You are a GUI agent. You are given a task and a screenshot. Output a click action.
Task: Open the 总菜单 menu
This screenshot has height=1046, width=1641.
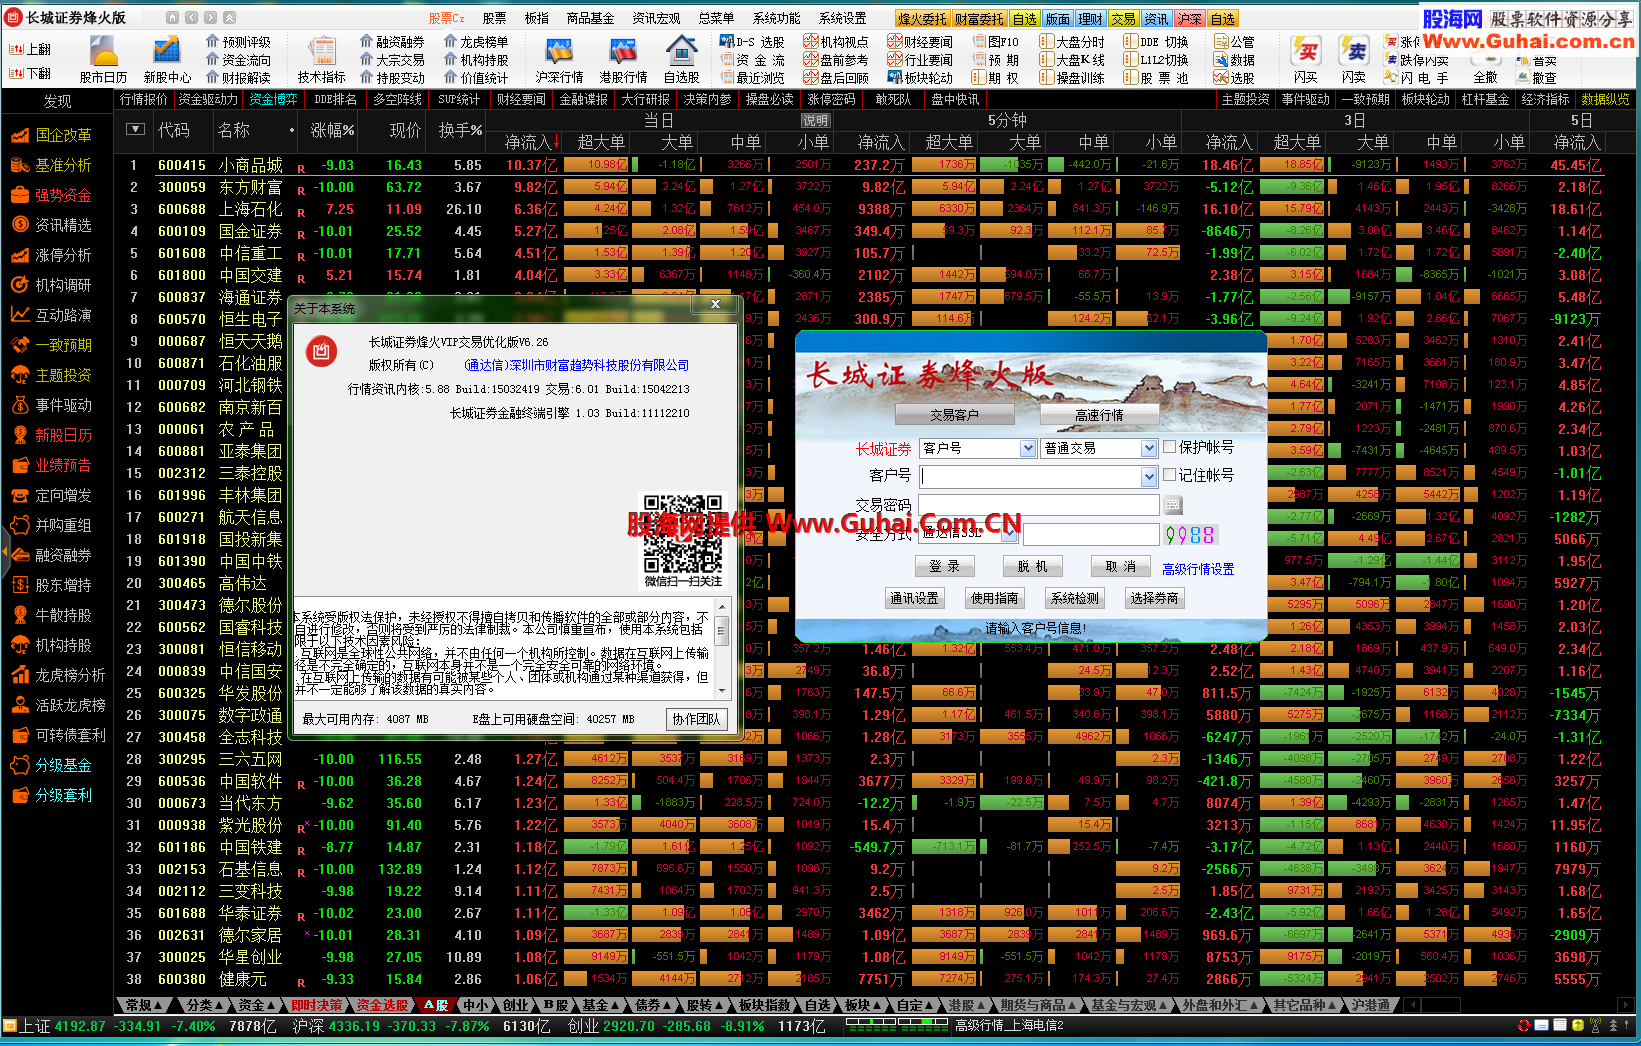(x=716, y=18)
